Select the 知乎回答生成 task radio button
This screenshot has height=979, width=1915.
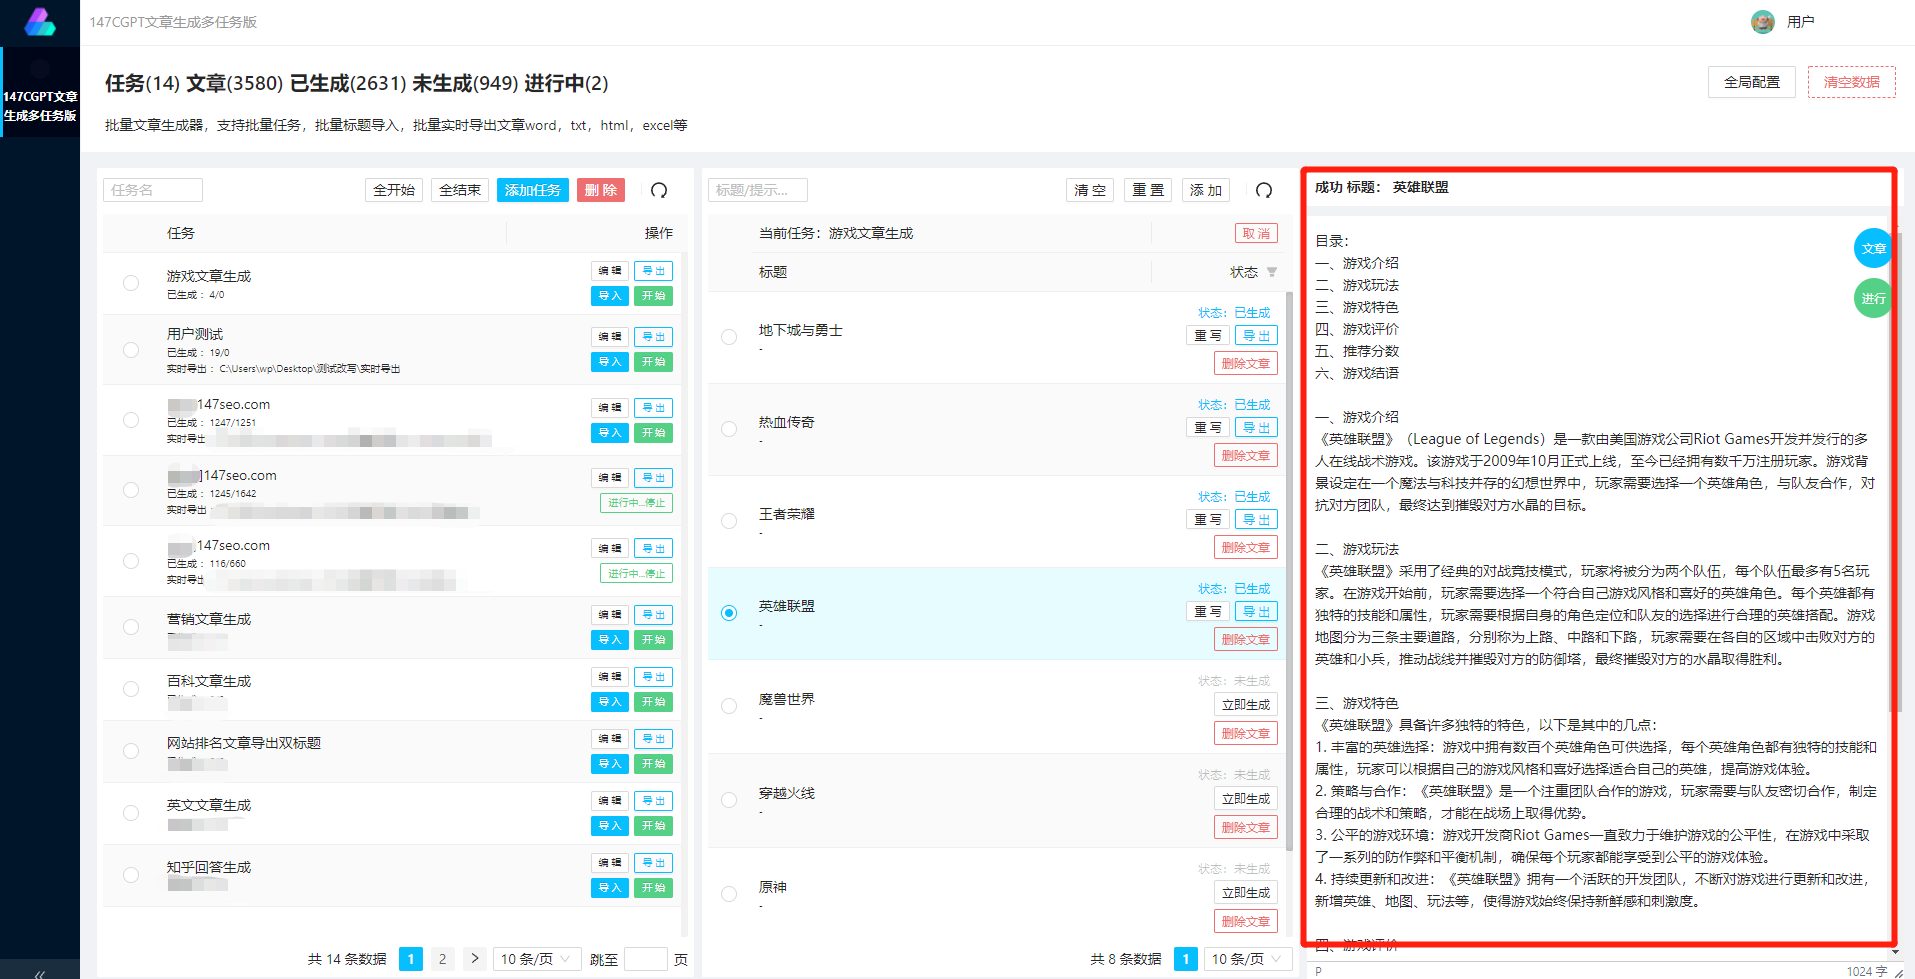click(x=131, y=875)
